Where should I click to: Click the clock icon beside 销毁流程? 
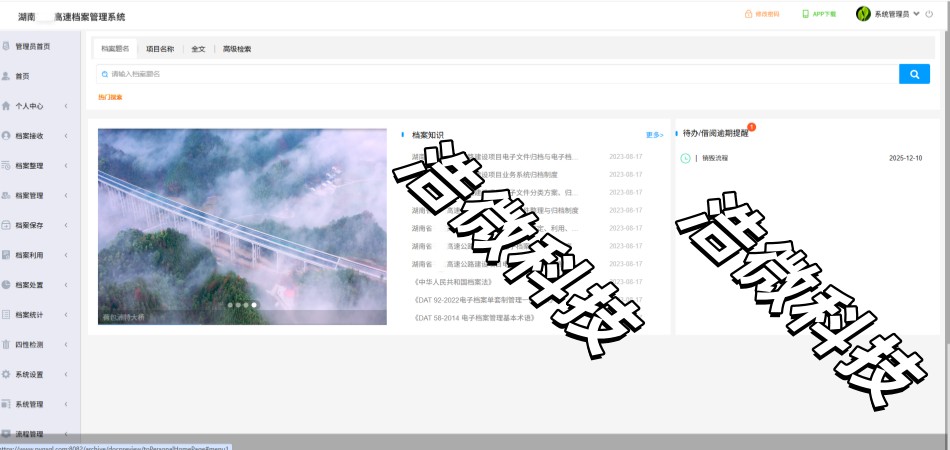click(x=685, y=158)
